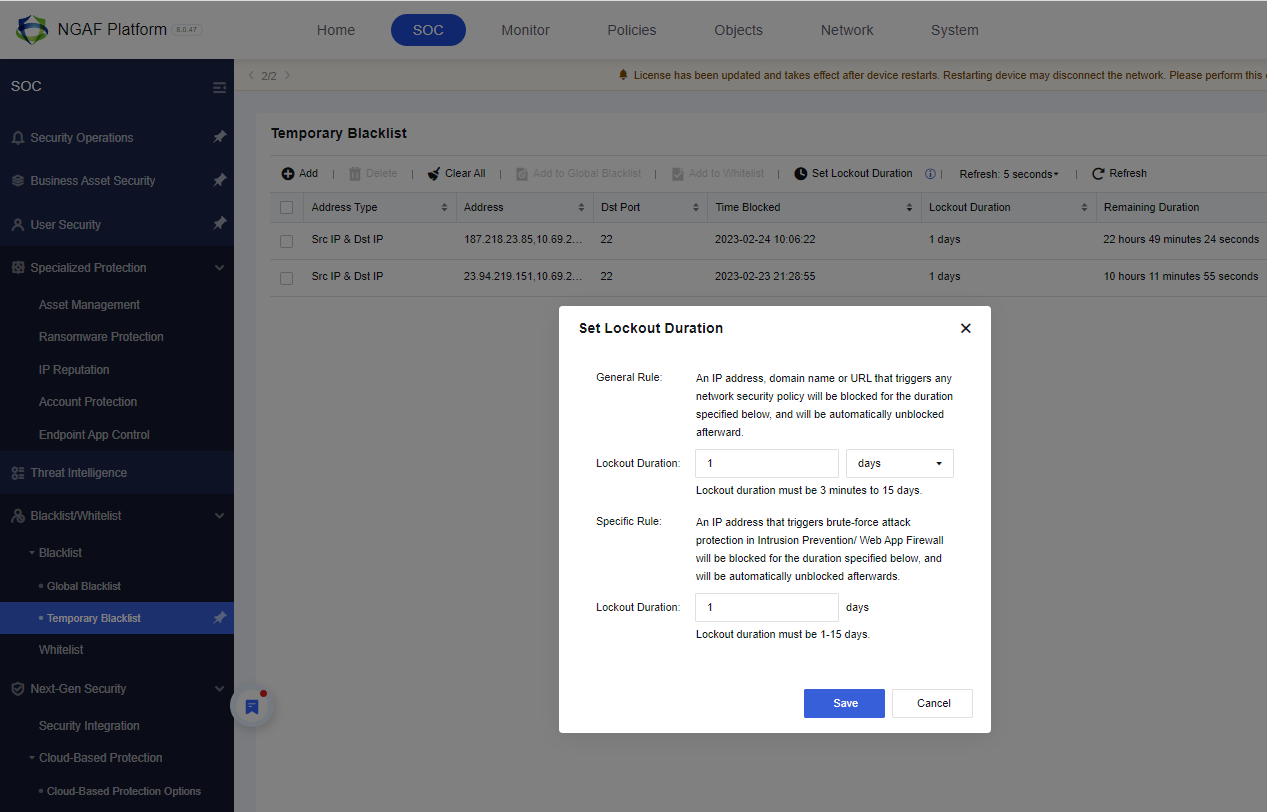The width and height of the screenshot is (1267, 812).
Task: Open the floating chat assistant icon
Action: [252, 707]
